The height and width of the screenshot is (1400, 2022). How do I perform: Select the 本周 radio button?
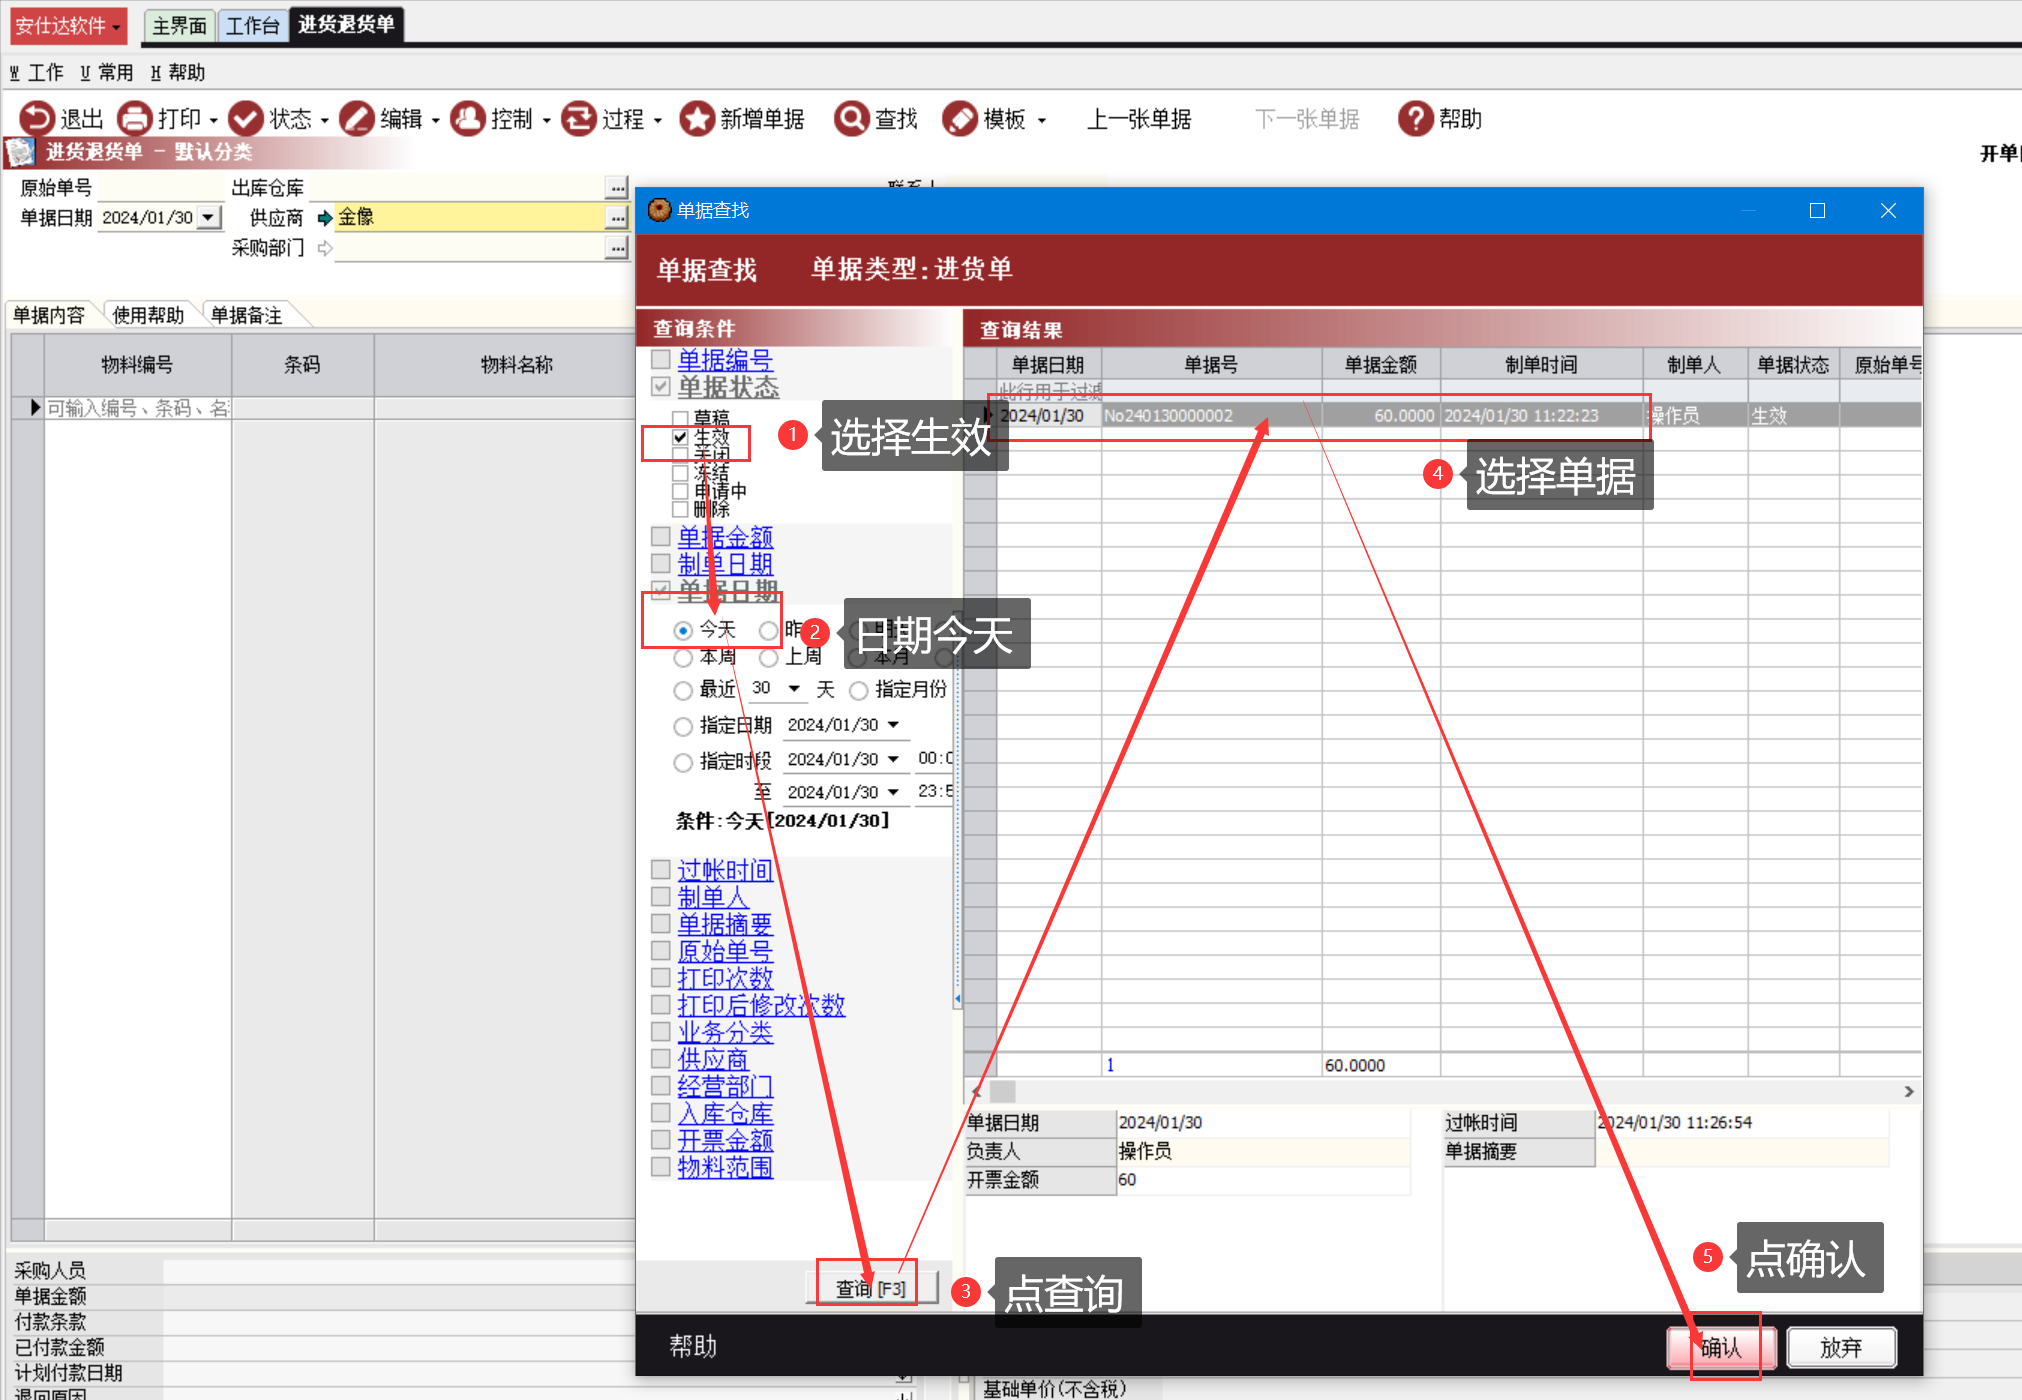pyautogui.click(x=683, y=658)
